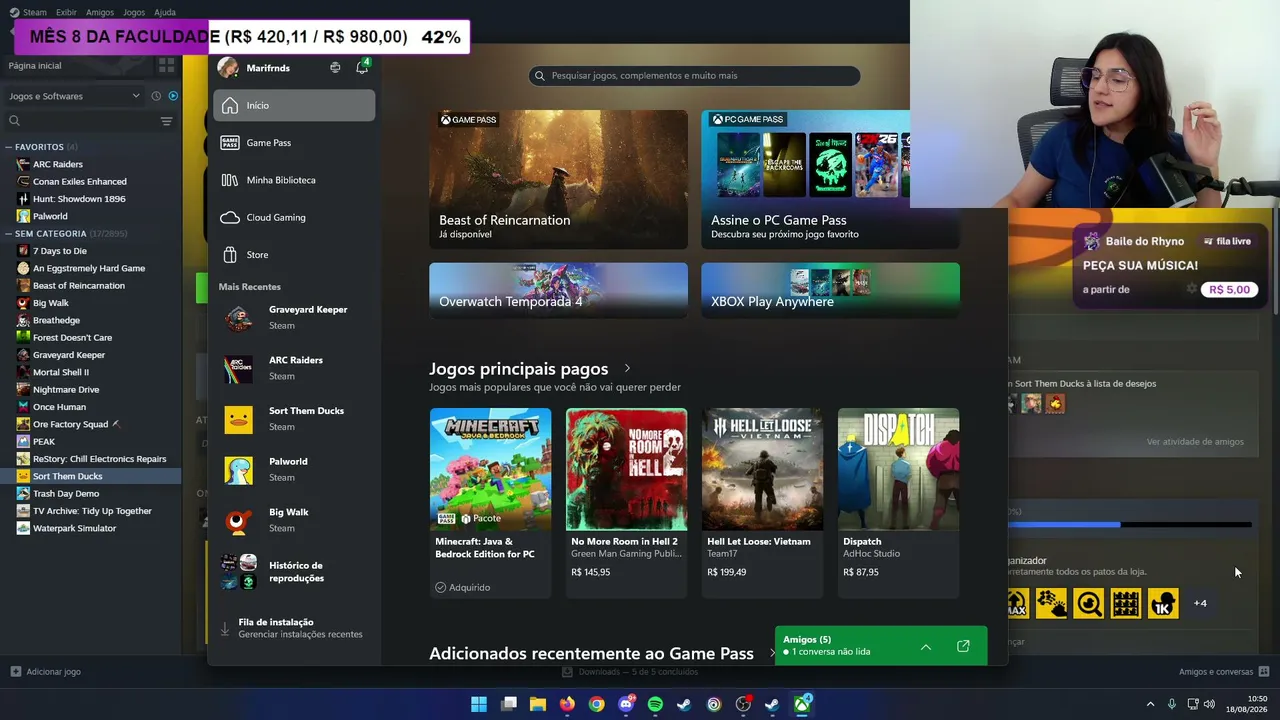The image size is (1280, 720).
Task: Expand the Amigos (5) panel chevron
Action: [x=926, y=646]
